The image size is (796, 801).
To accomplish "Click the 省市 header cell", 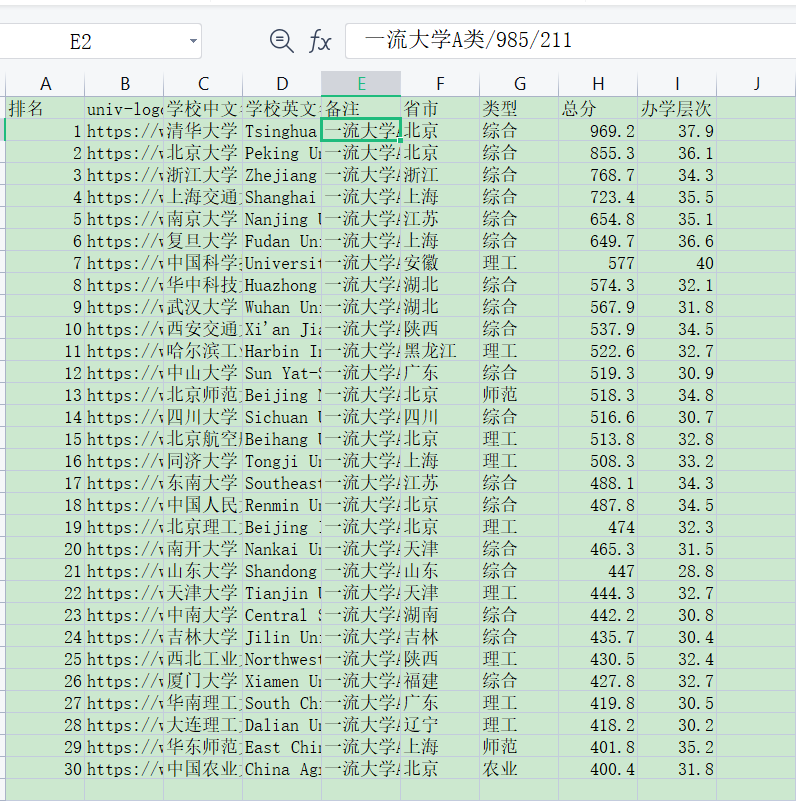I will (440, 108).
